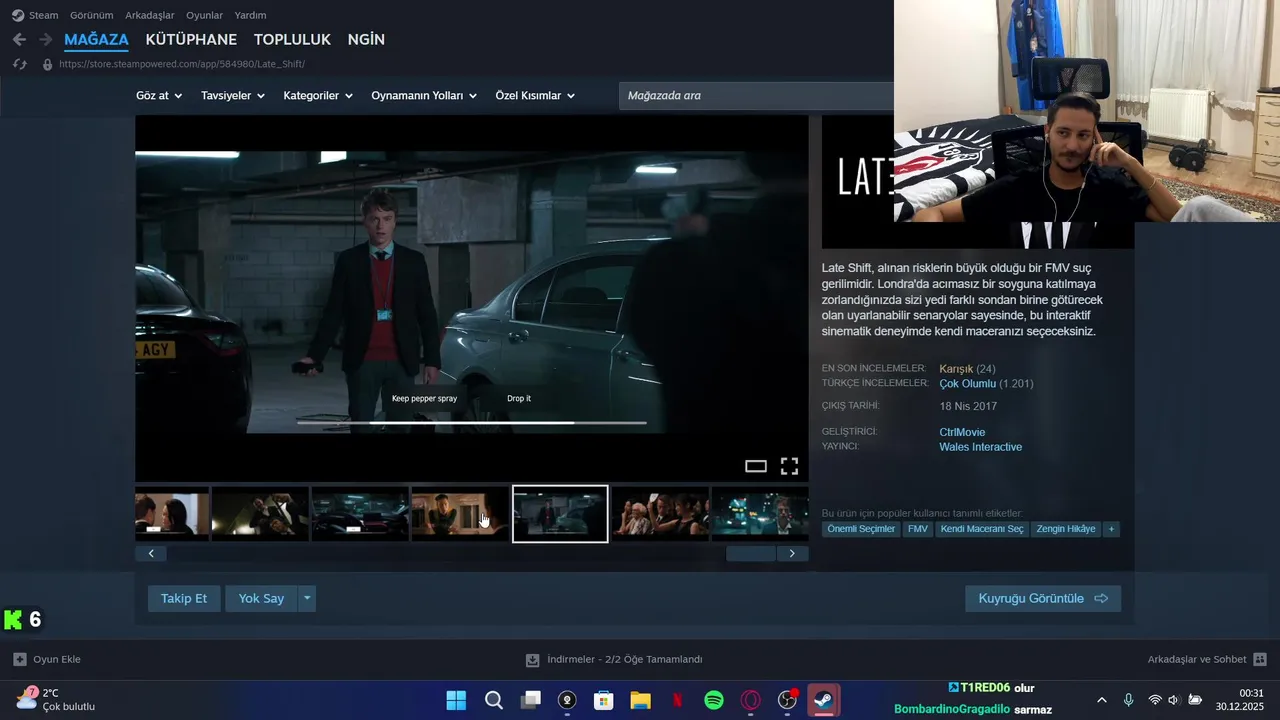Image resolution: width=1280 pixels, height=720 pixels.
Task: Open File Explorer from the taskbar
Action: point(640,700)
